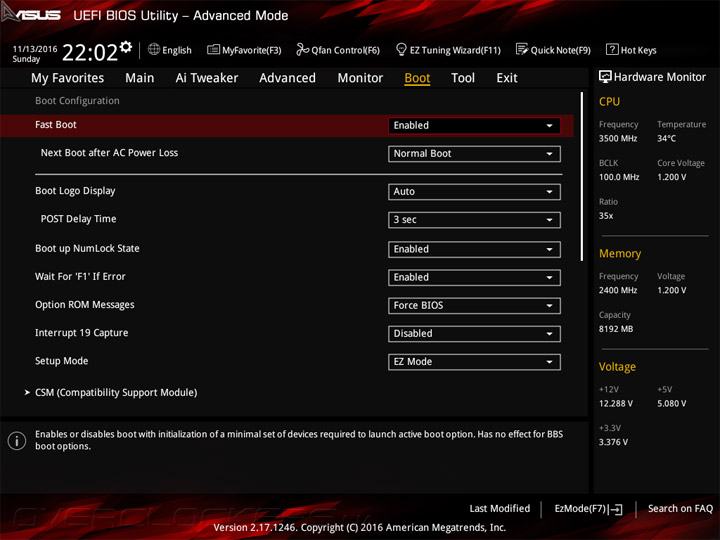
Task: Open the Wait For 'F1' If Error dropdown
Action: click(x=474, y=277)
